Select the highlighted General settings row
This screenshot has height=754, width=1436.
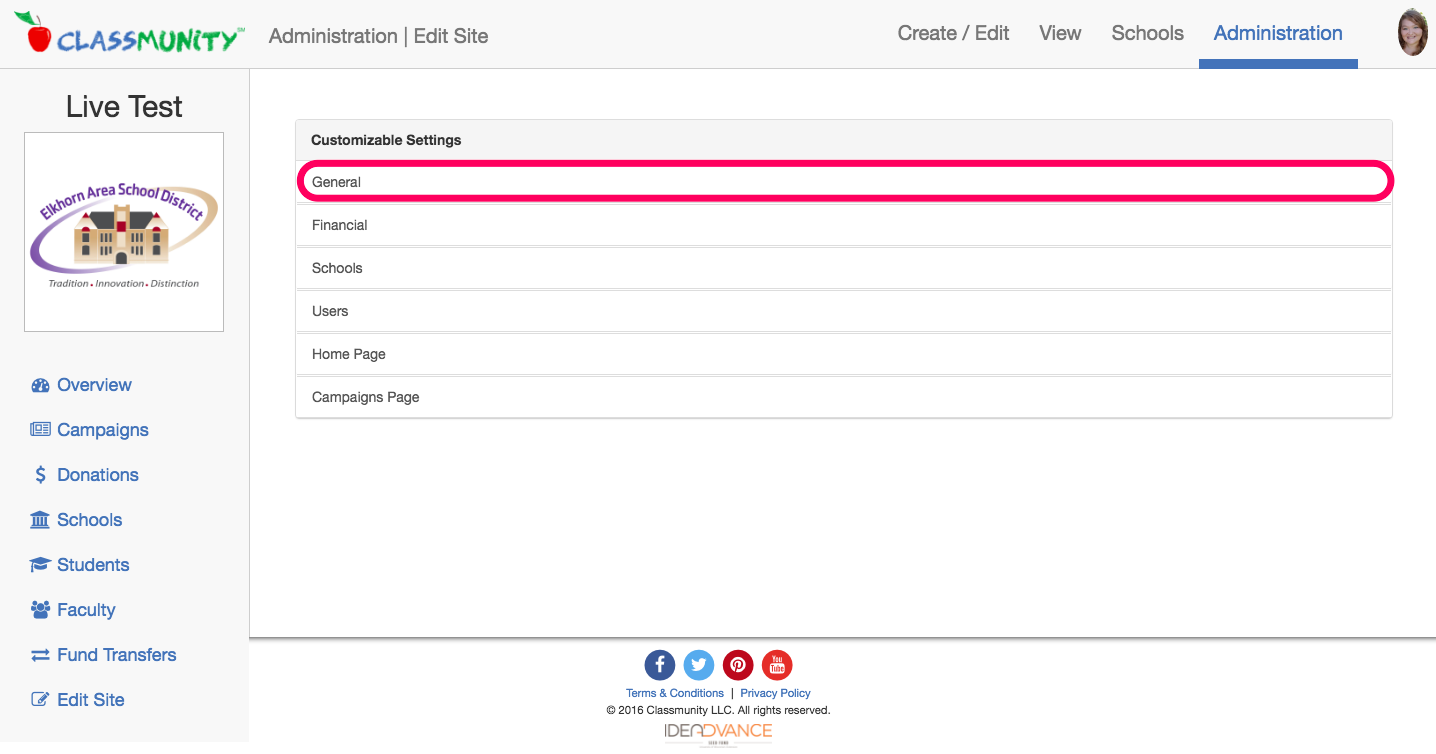point(843,181)
